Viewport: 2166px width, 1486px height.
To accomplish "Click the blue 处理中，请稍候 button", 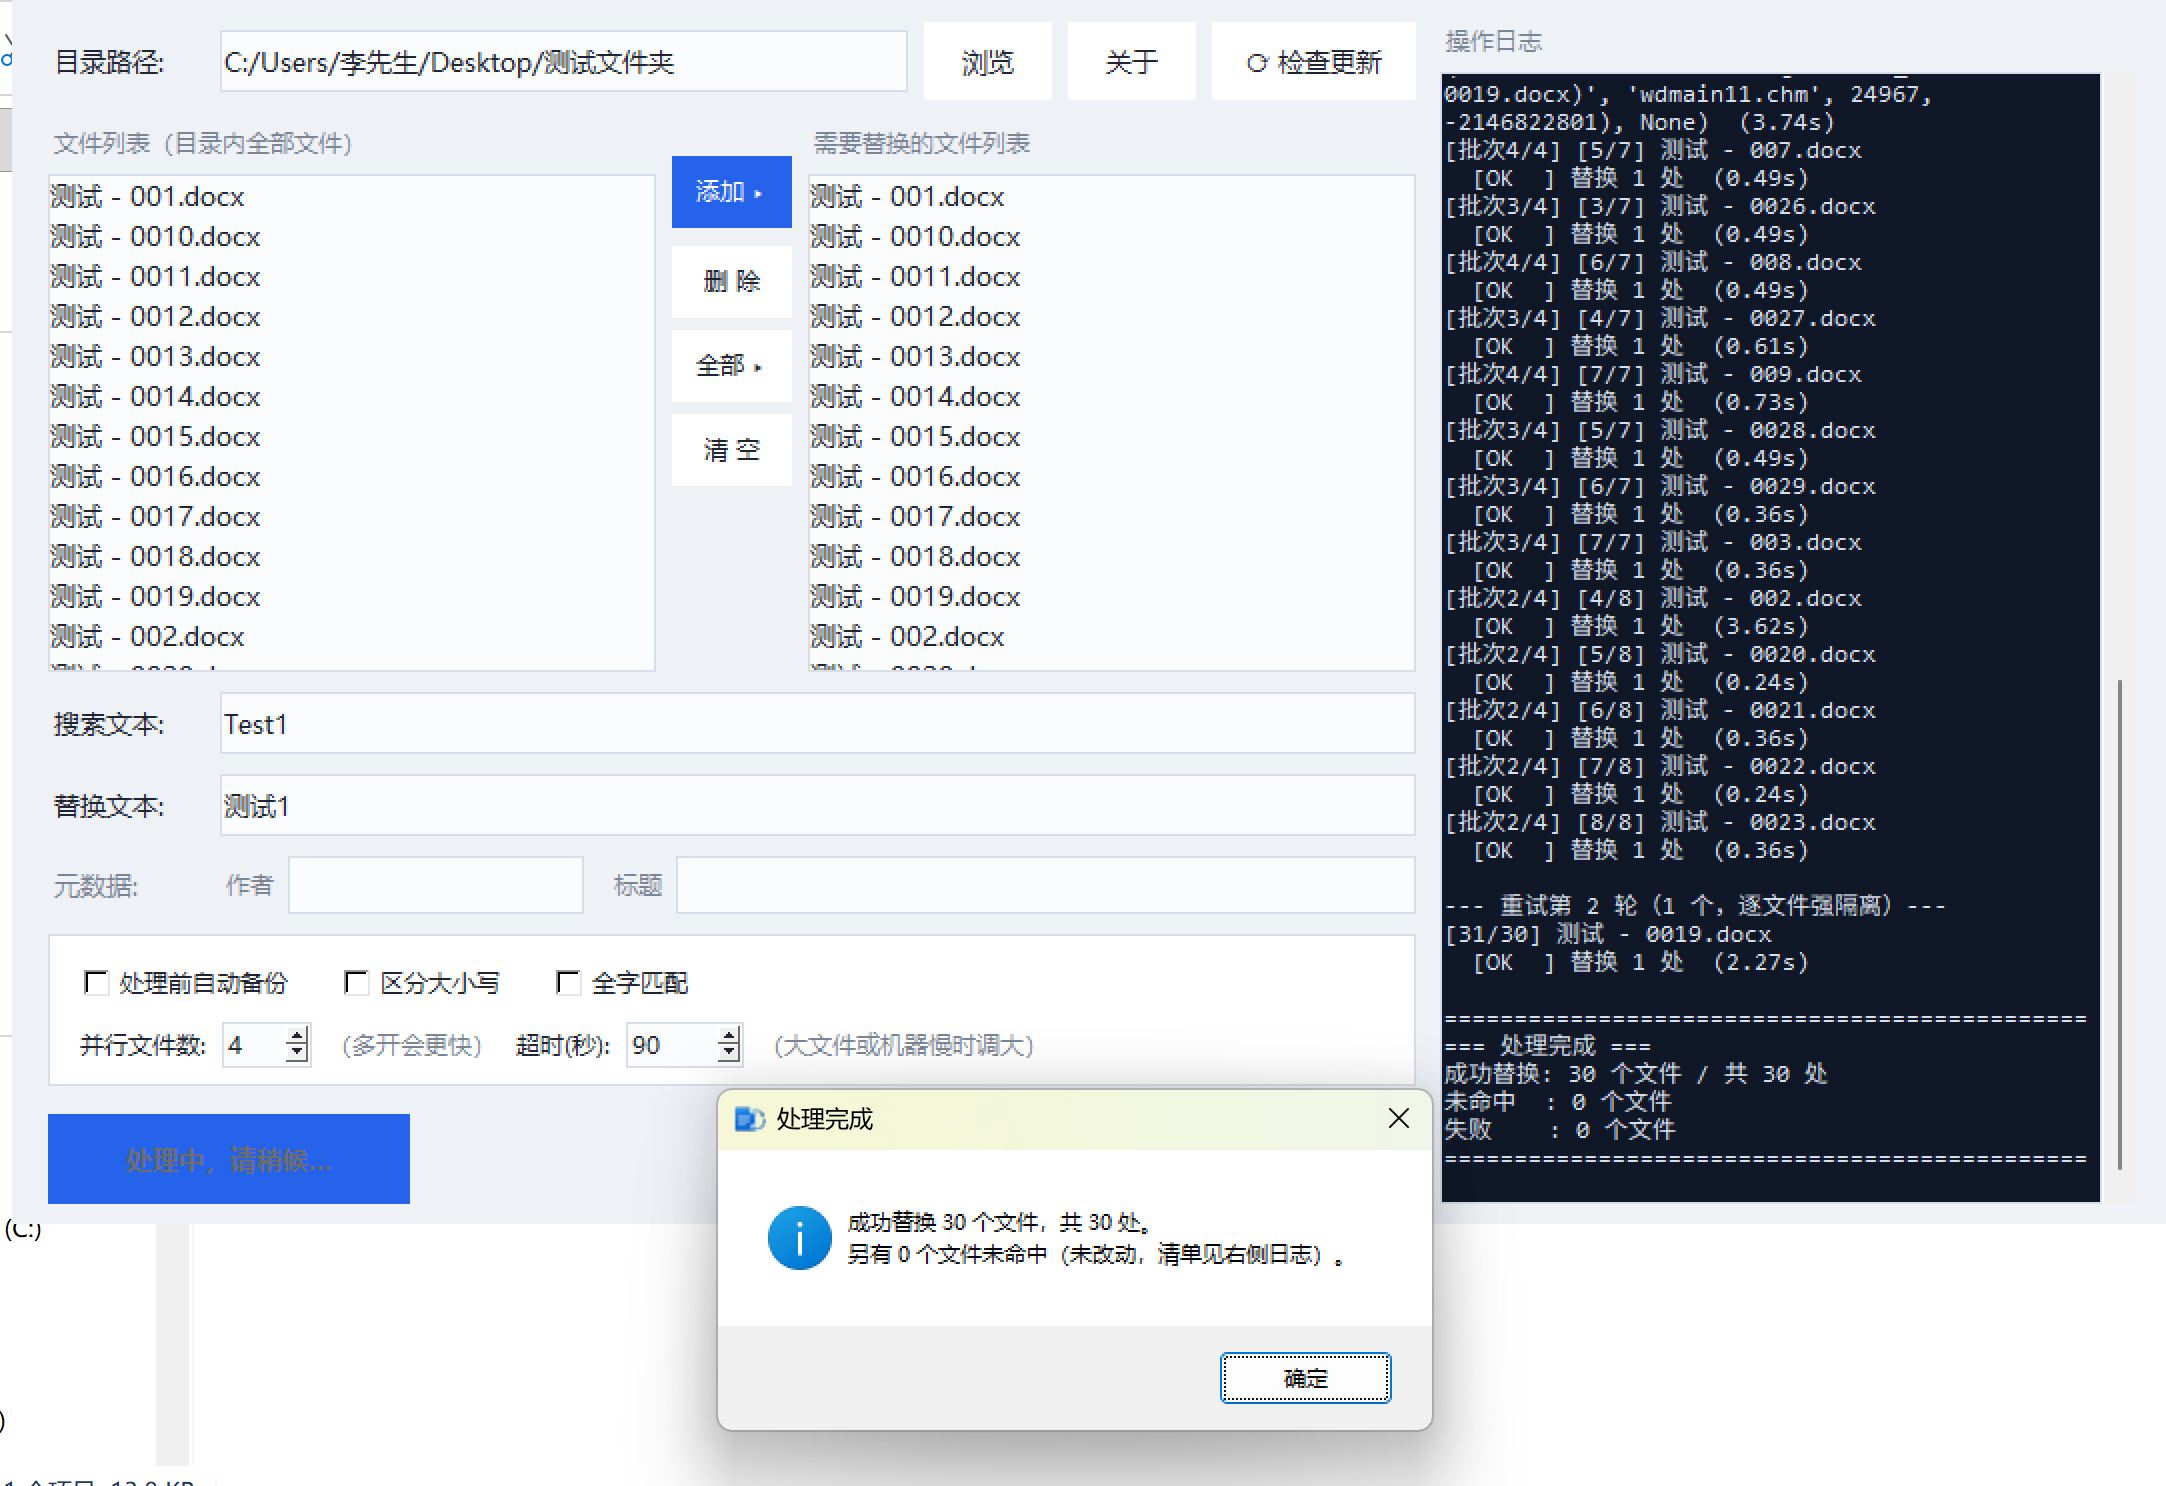I will pos(229,1159).
